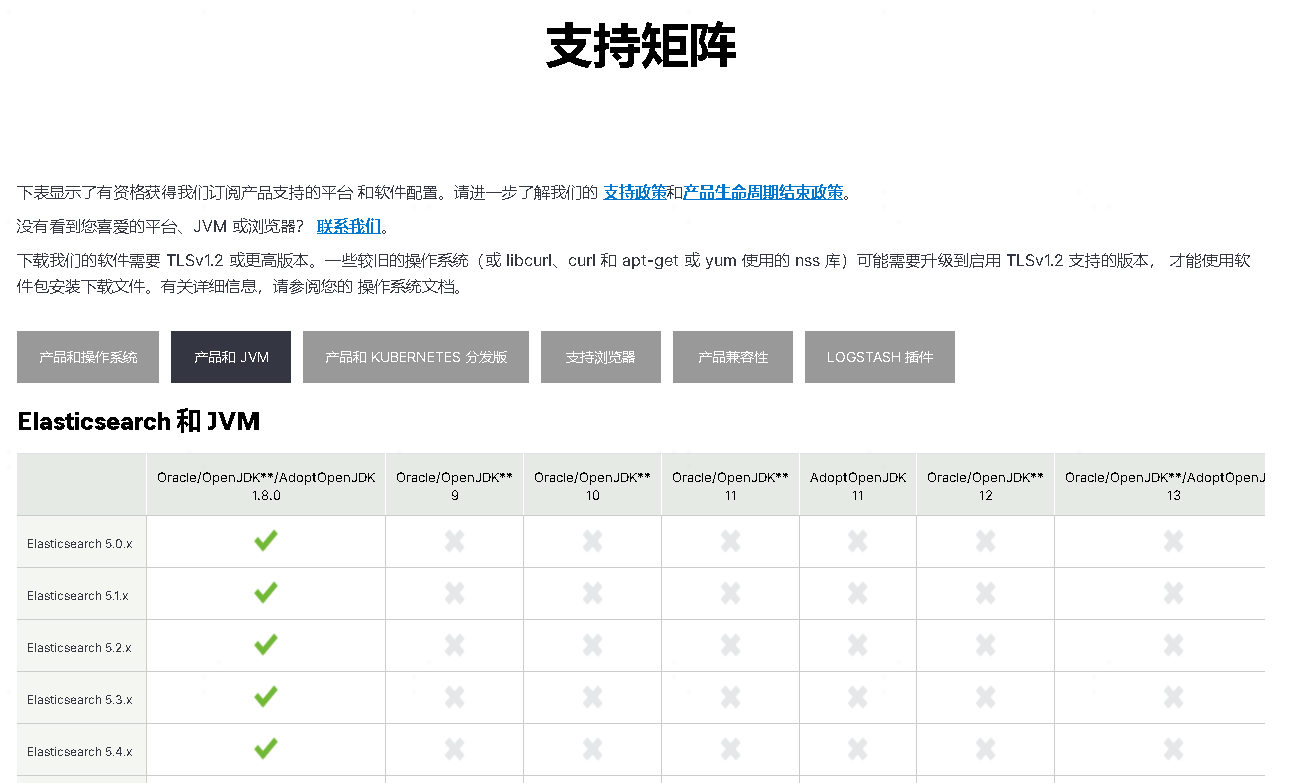The height and width of the screenshot is (783, 1298).
Task: Click the Oracle/OpenJDK** 11 column header
Action: pos(731,486)
